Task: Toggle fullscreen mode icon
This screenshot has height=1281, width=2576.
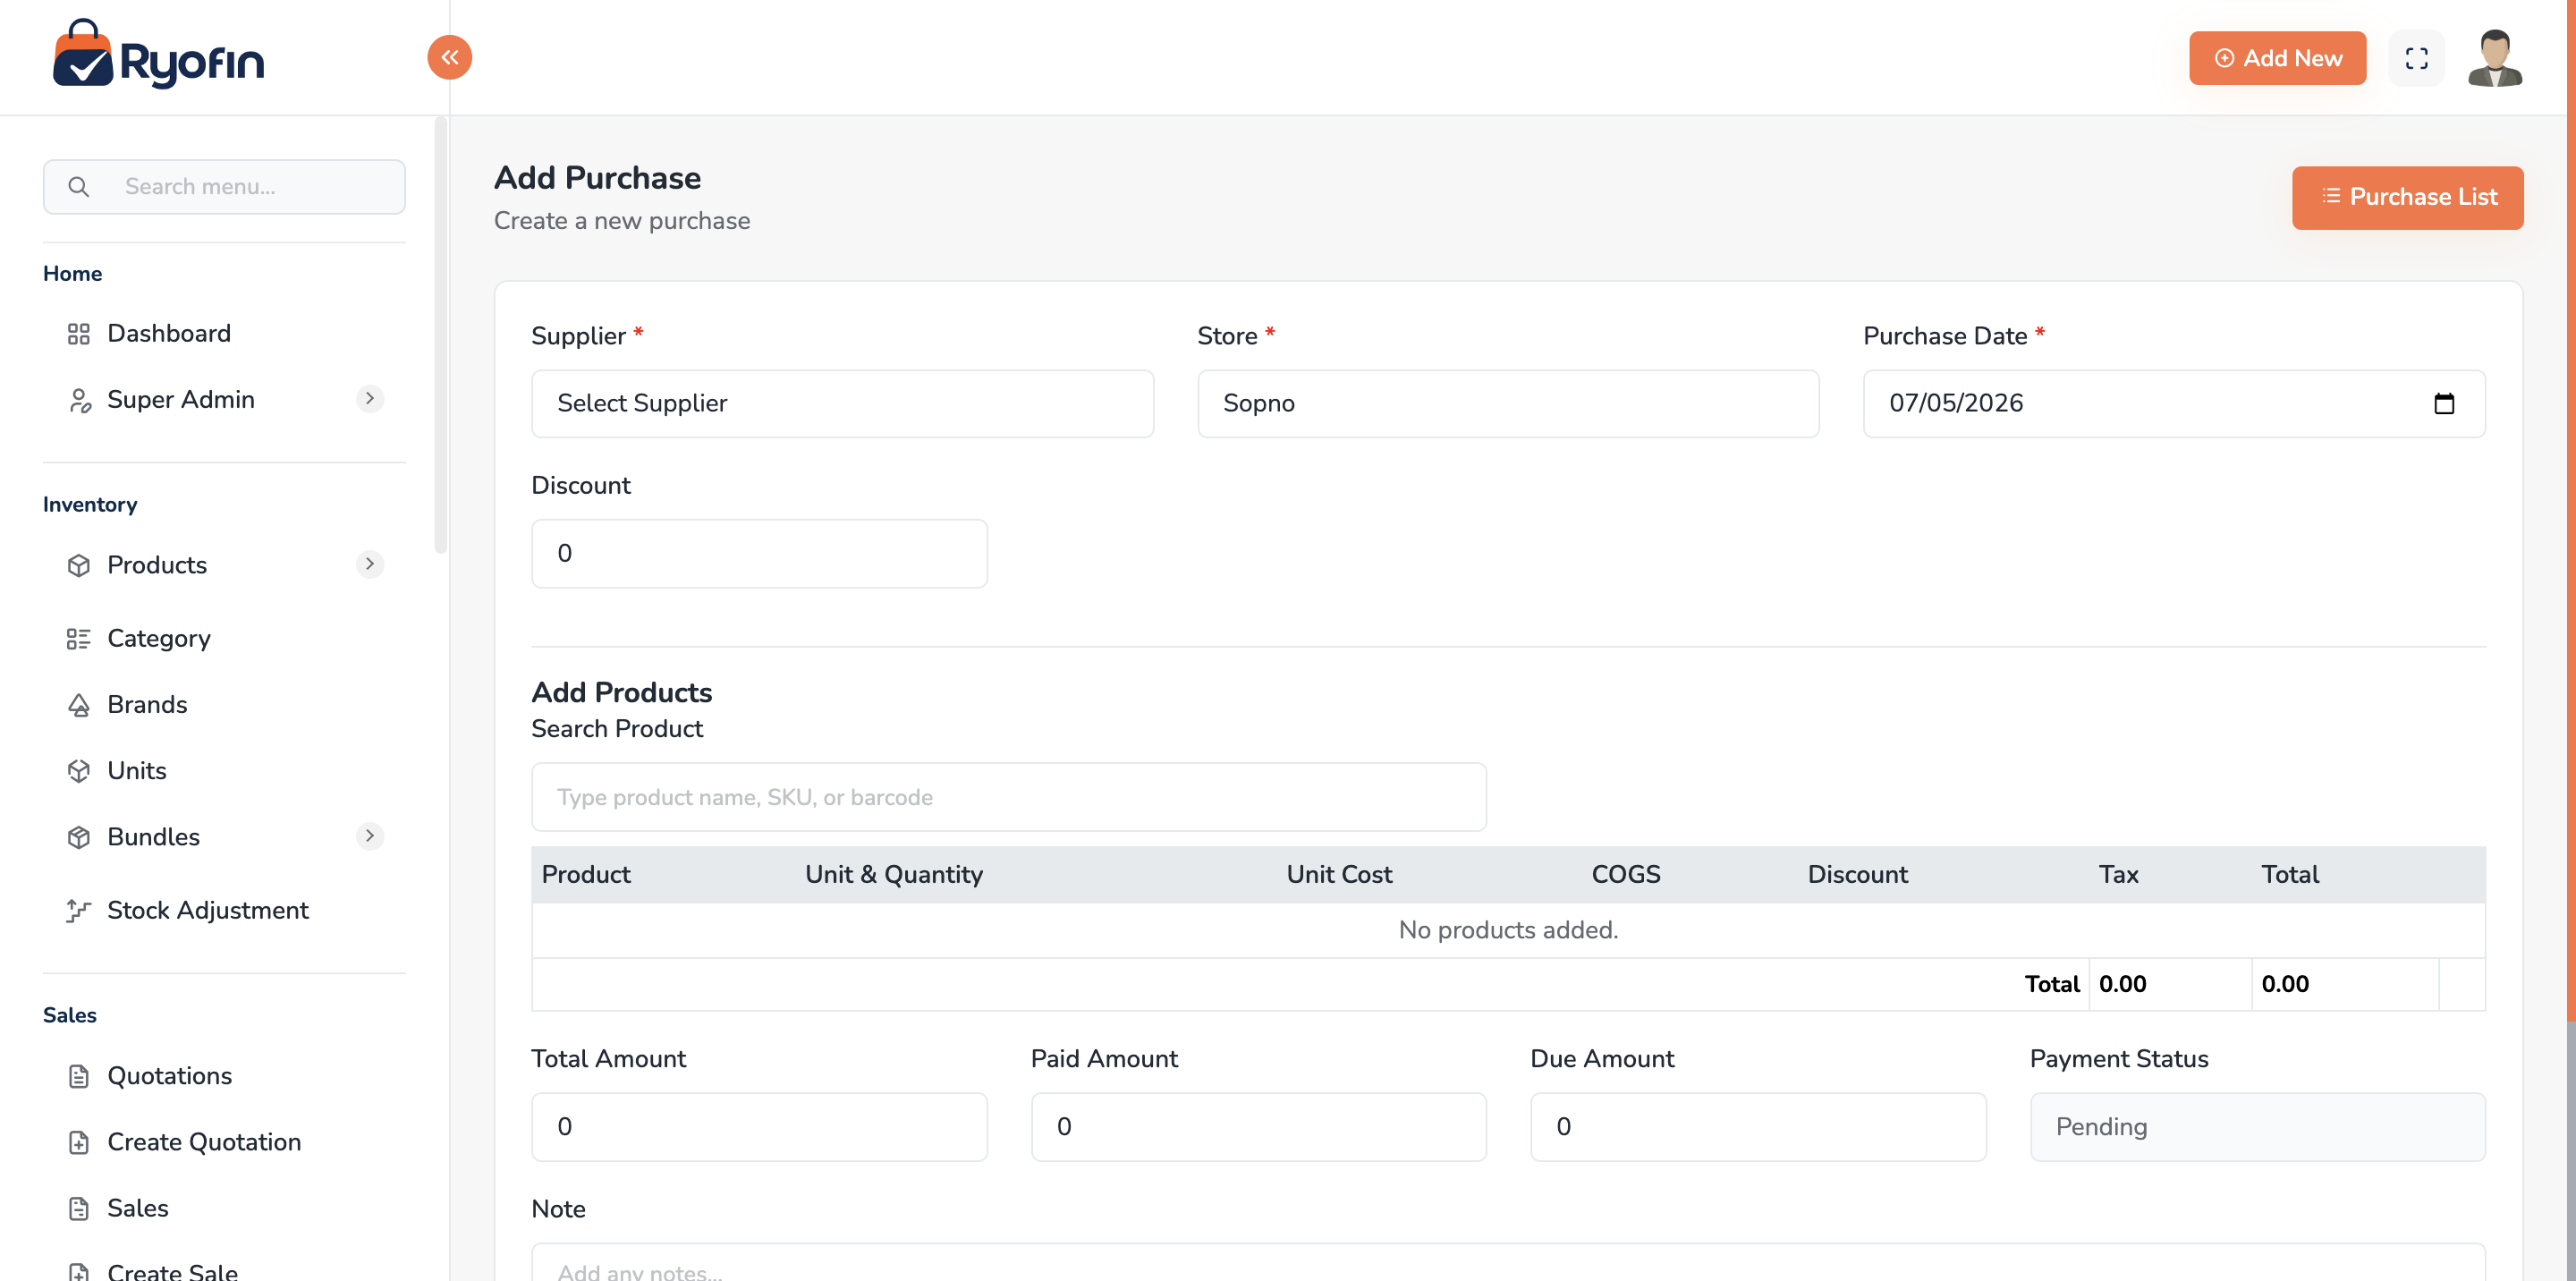Action: coord(2416,58)
